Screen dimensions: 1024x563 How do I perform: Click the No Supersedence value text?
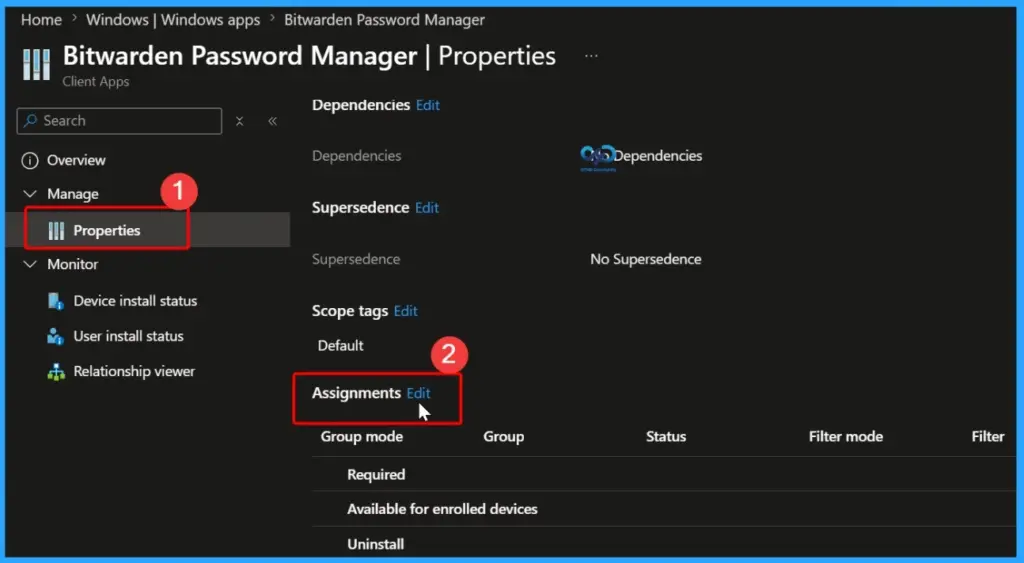point(646,259)
